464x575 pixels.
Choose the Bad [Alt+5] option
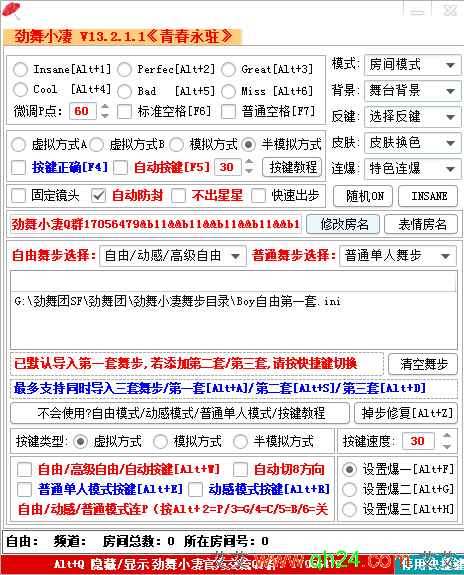pyautogui.click(x=125, y=91)
